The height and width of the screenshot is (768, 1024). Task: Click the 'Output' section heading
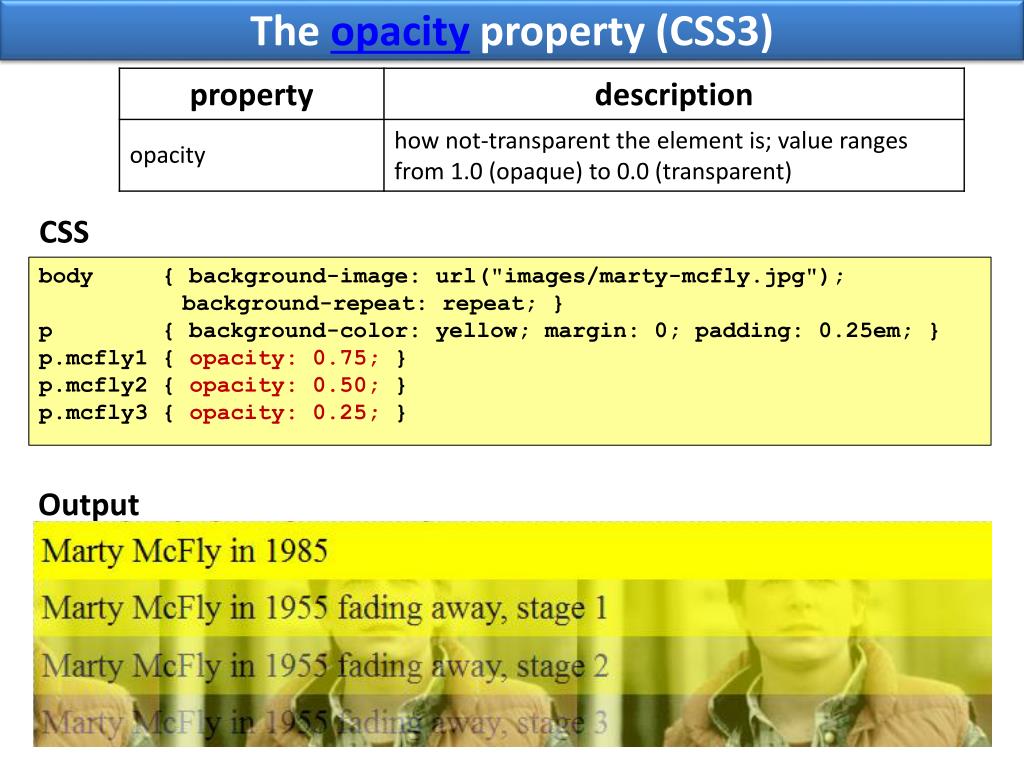pyautogui.click(x=89, y=505)
